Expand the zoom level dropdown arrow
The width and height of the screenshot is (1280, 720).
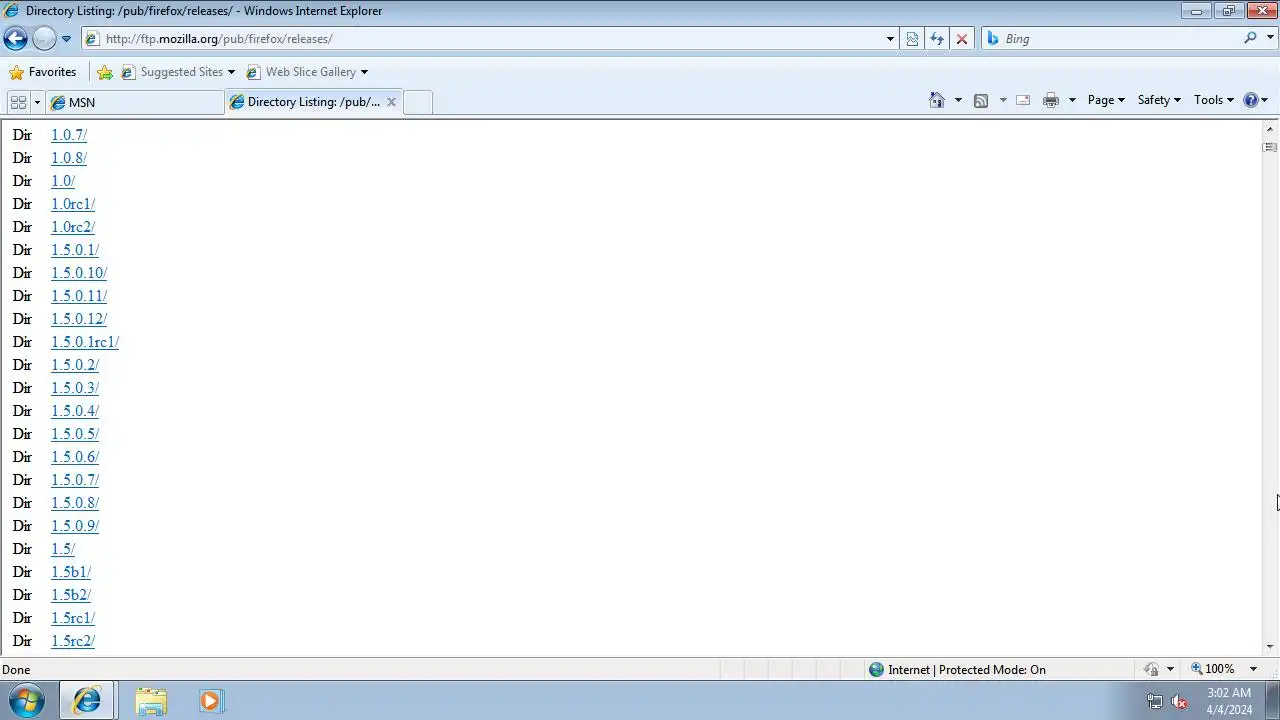point(1253,669)
